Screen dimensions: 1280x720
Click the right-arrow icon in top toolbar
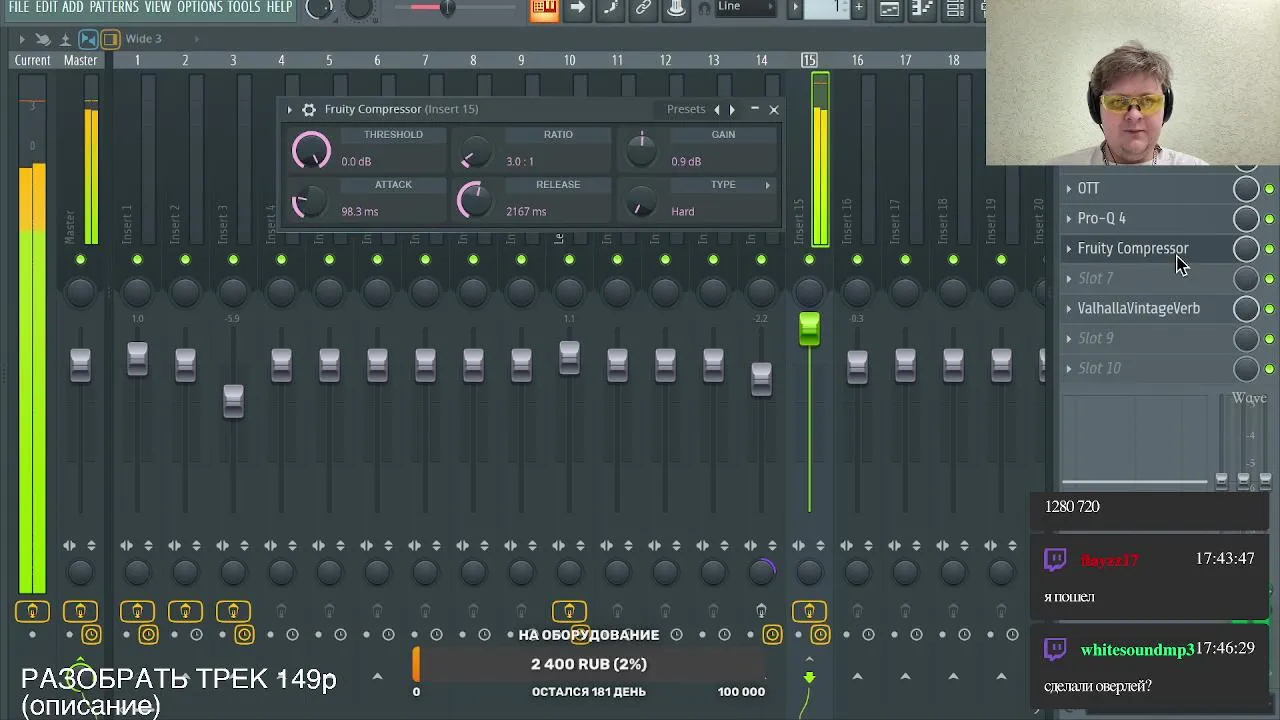click(578, 8)
